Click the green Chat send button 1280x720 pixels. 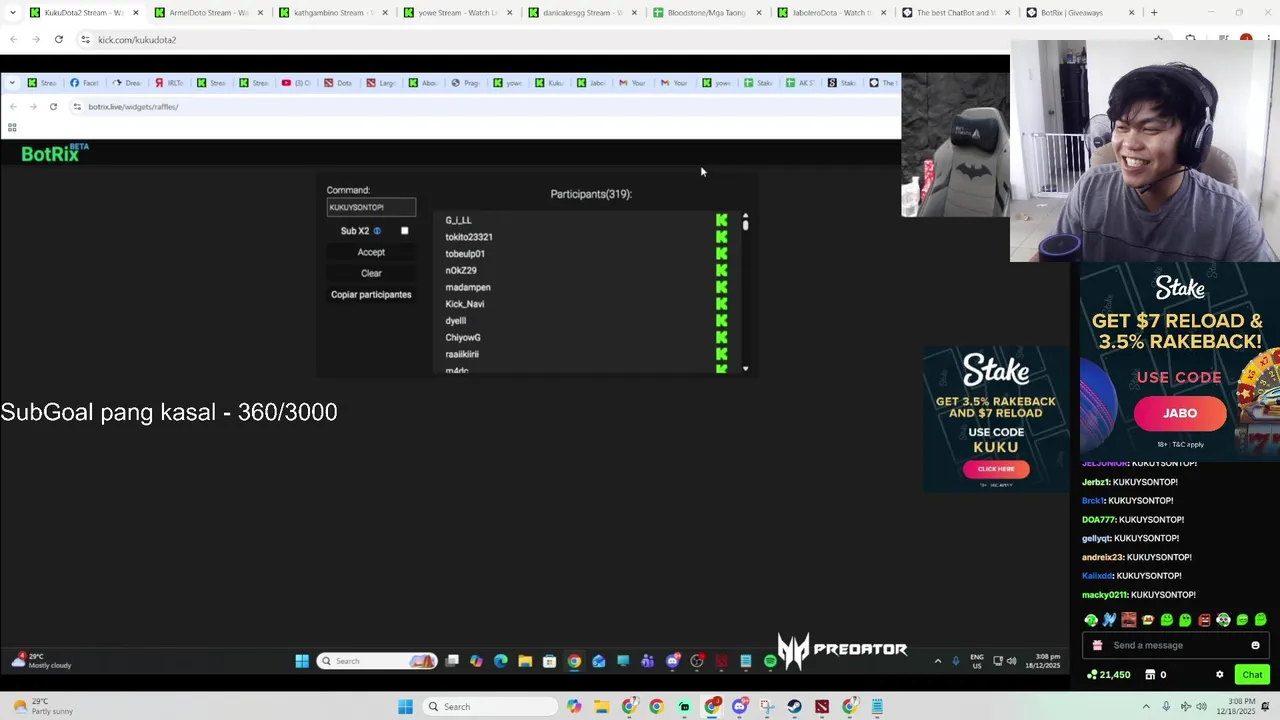1252,675
